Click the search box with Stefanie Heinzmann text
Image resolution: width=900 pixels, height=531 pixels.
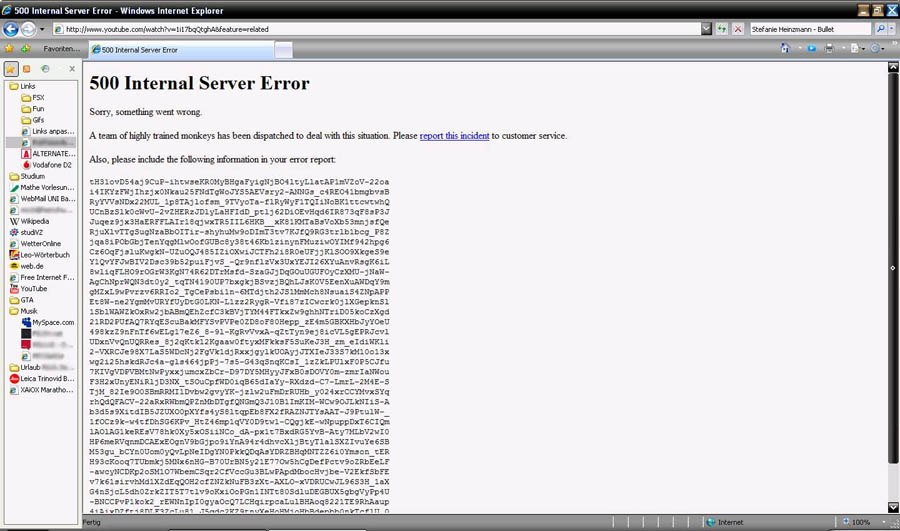point(810,29)
